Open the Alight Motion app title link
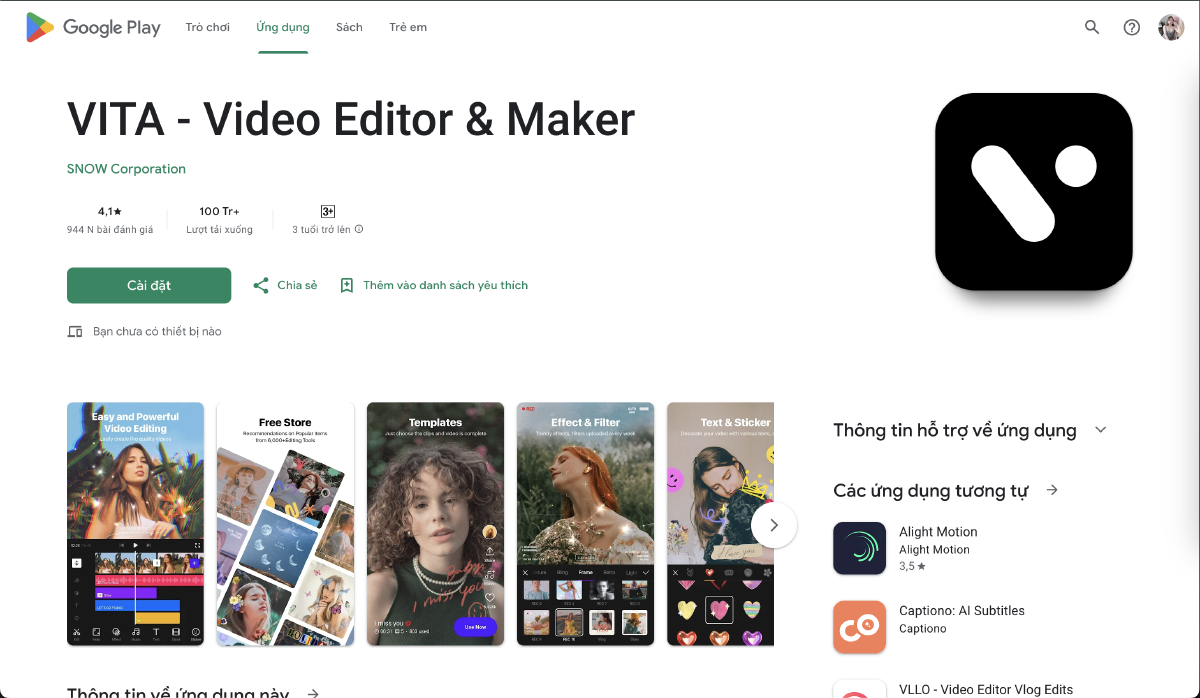Viewport: 1200px width, 698px height. [938, 532]
